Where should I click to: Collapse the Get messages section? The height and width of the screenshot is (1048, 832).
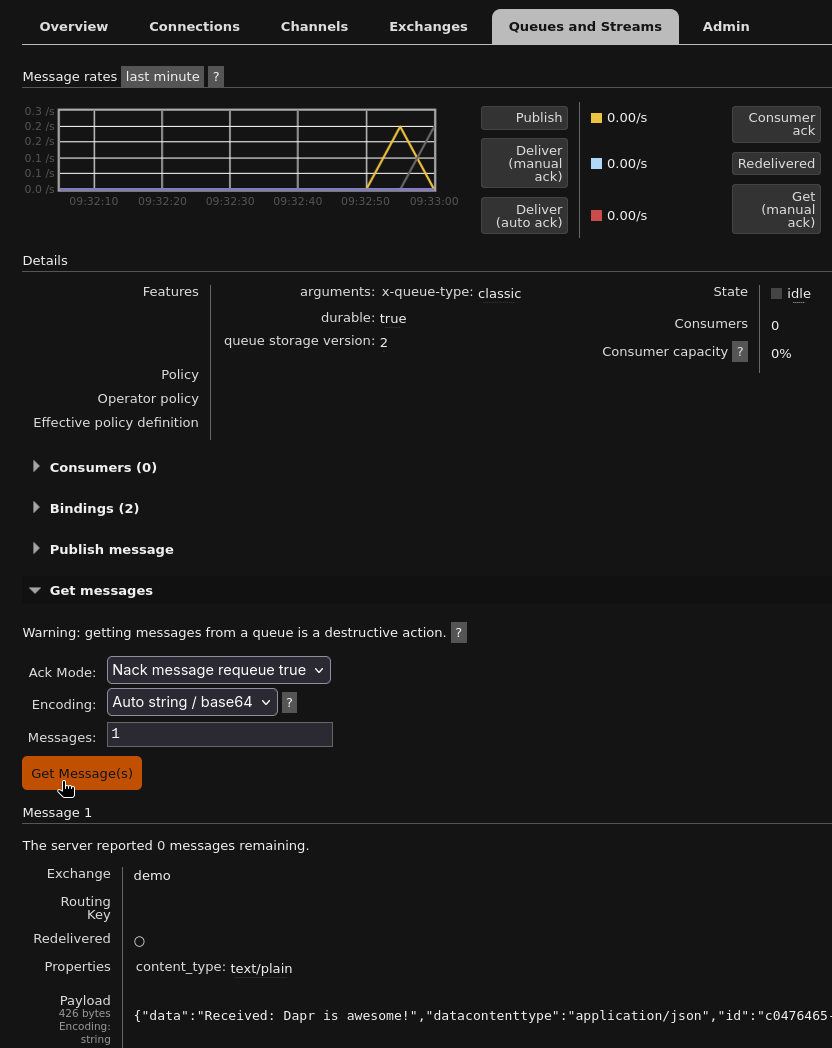(x=101, y=590)
